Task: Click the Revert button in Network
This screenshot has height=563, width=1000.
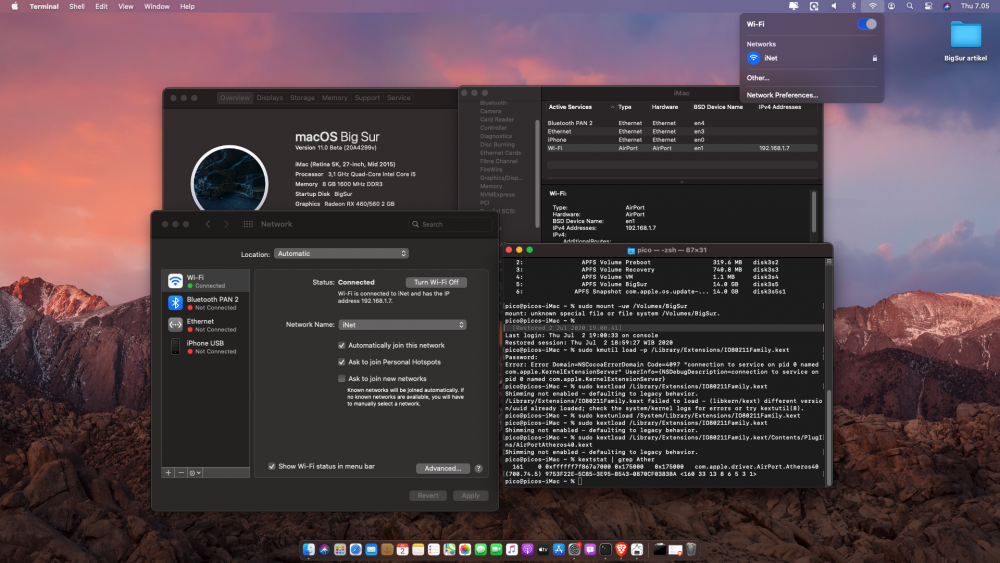Action: (428, 495)
